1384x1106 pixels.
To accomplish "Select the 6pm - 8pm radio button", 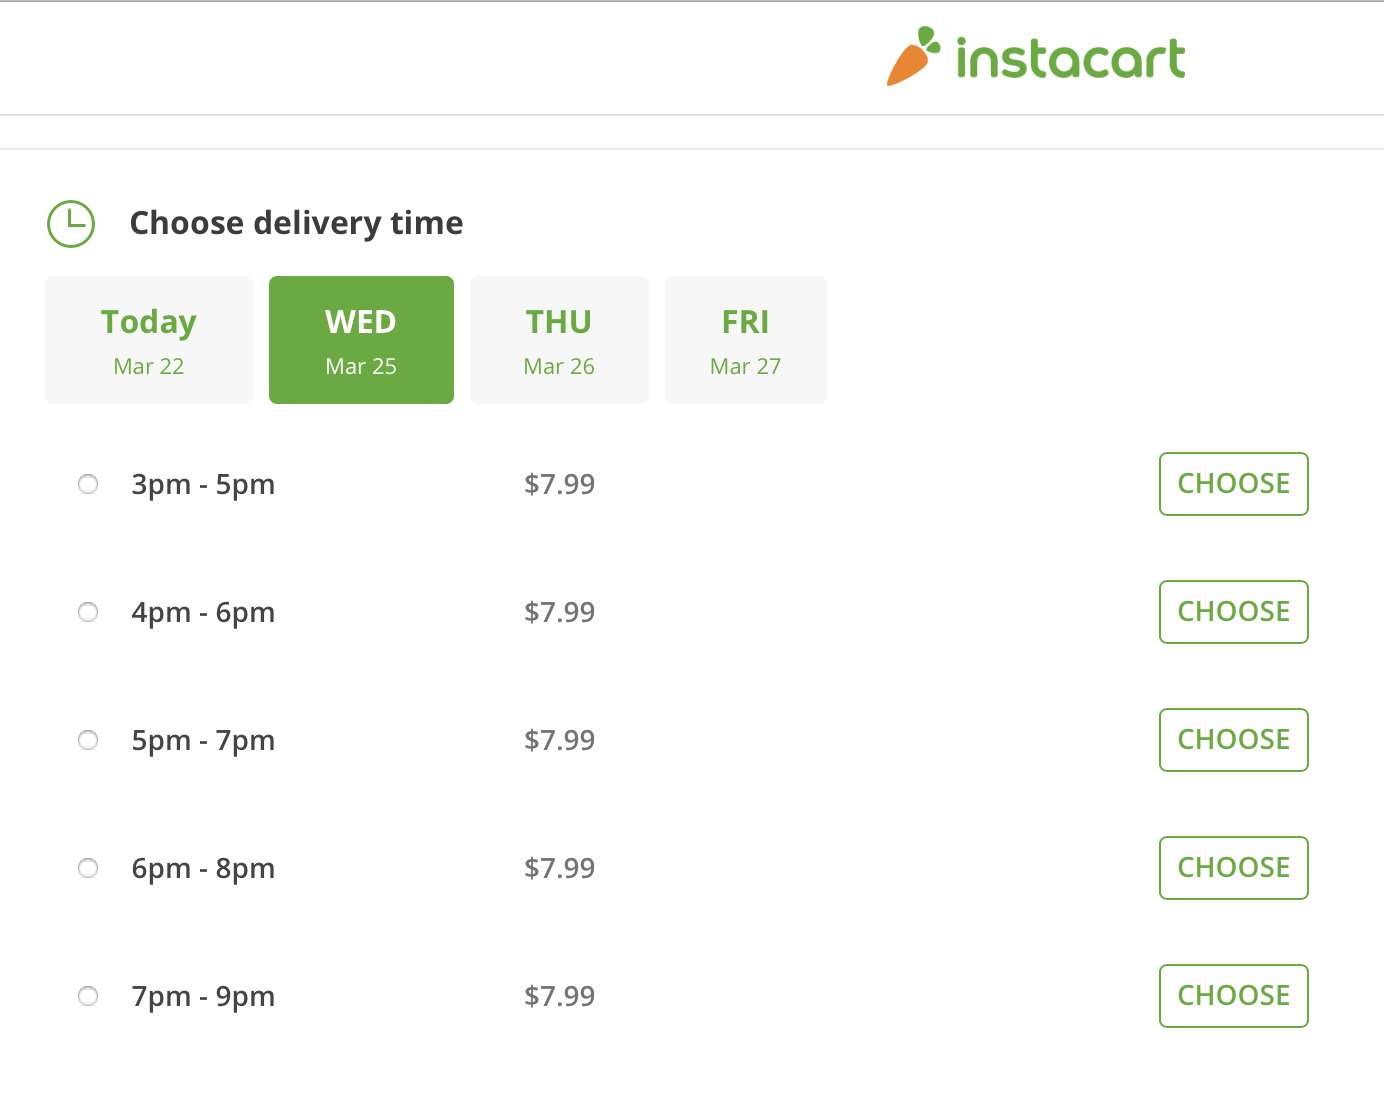I will [88, 868].
